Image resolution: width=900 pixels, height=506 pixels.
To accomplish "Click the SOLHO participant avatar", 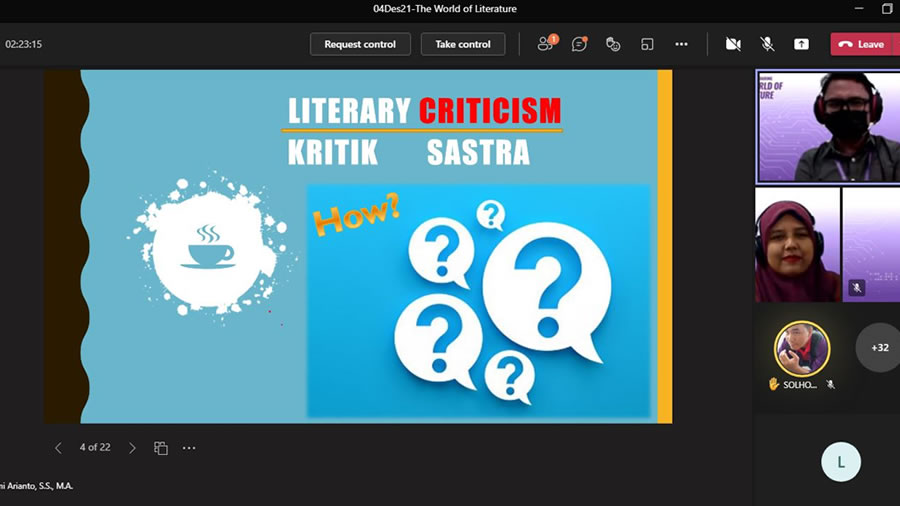I will (802, 348).
